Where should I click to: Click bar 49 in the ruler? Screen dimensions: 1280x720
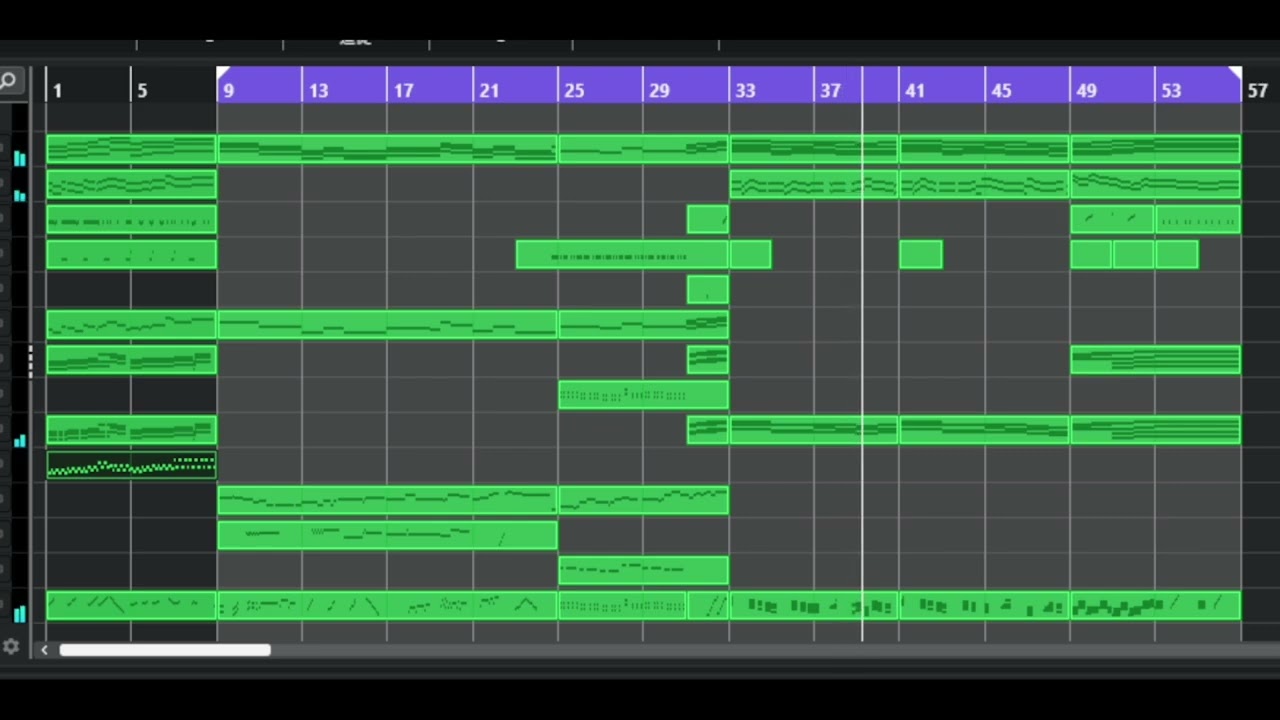pos(1086,91)
